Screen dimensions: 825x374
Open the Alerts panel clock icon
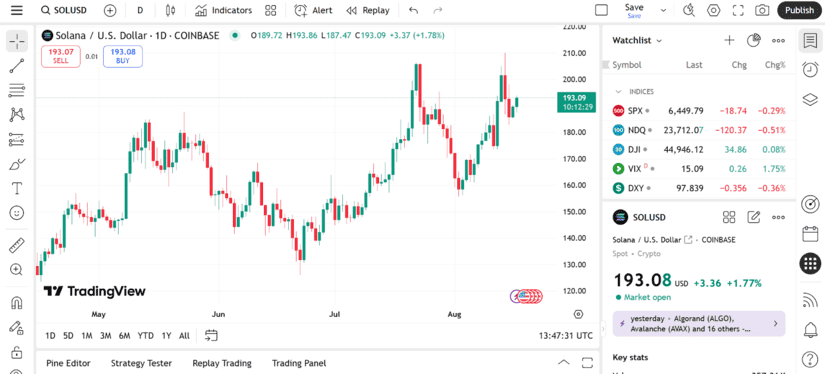pos(810,69)
